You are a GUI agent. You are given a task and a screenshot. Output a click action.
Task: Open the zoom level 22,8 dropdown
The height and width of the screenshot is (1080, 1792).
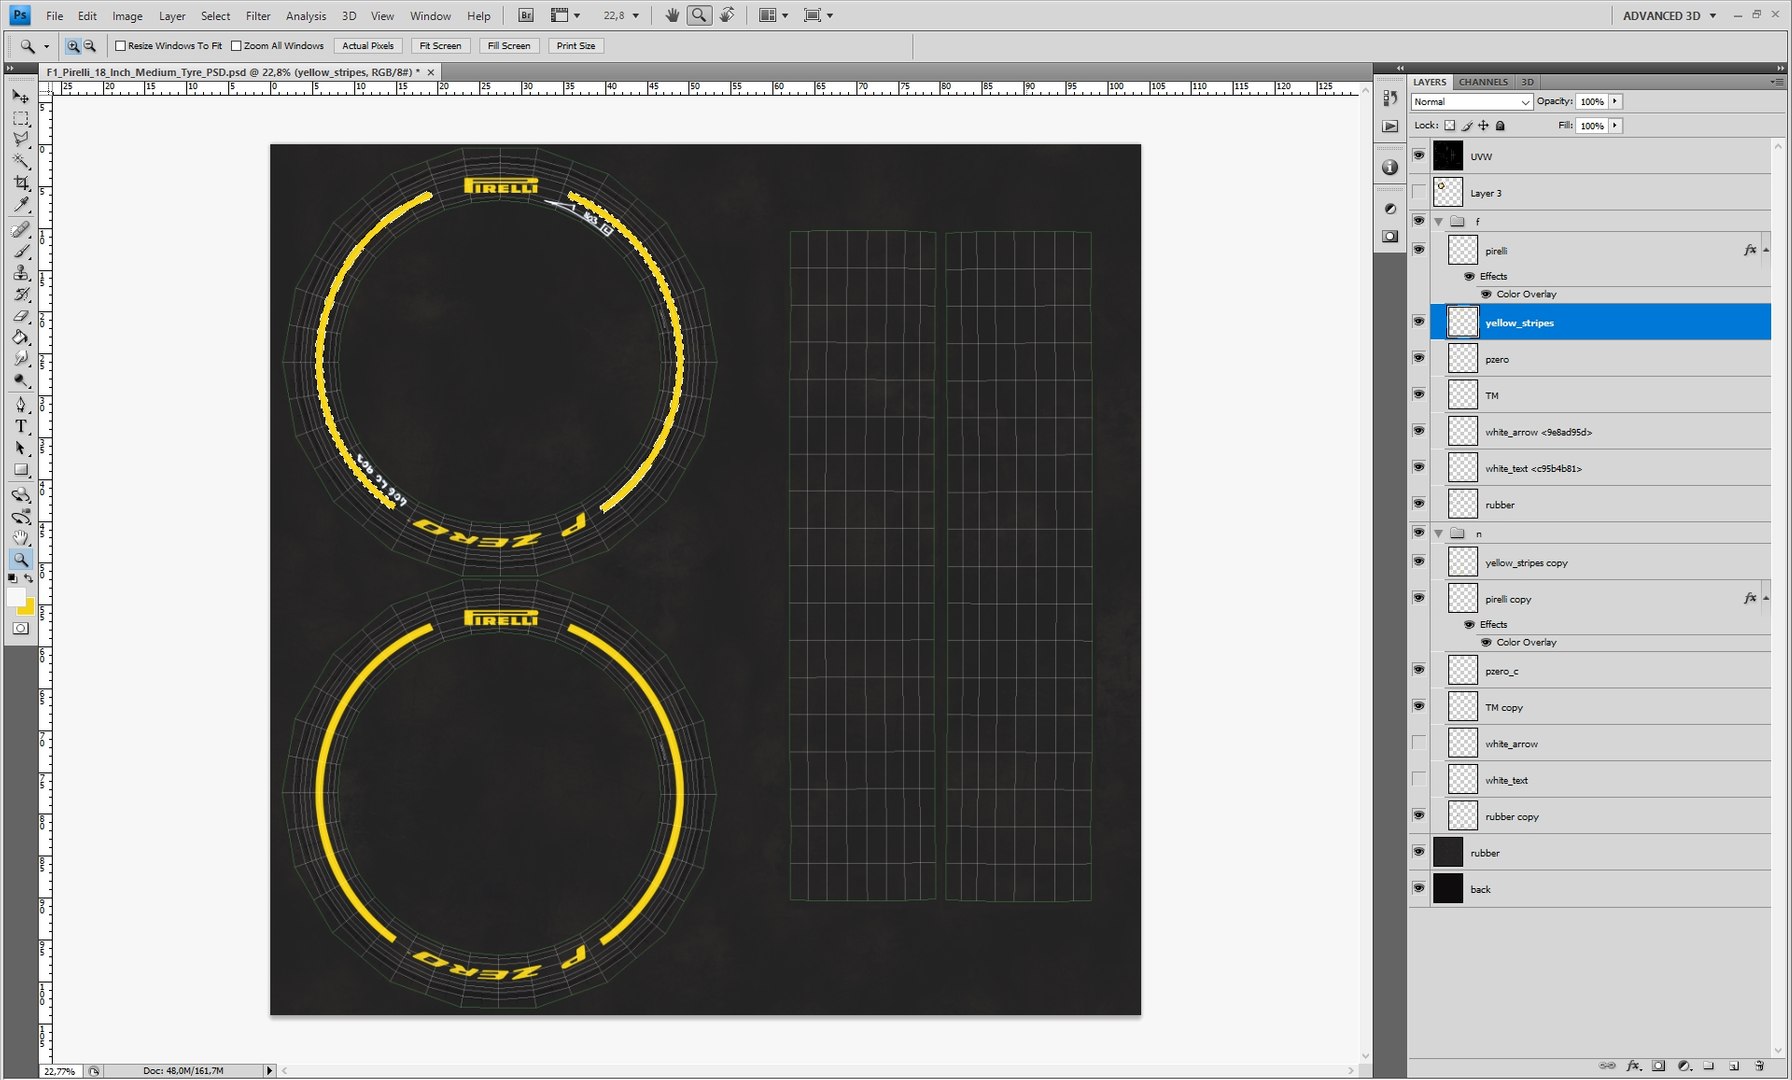(x=636, y=16)
